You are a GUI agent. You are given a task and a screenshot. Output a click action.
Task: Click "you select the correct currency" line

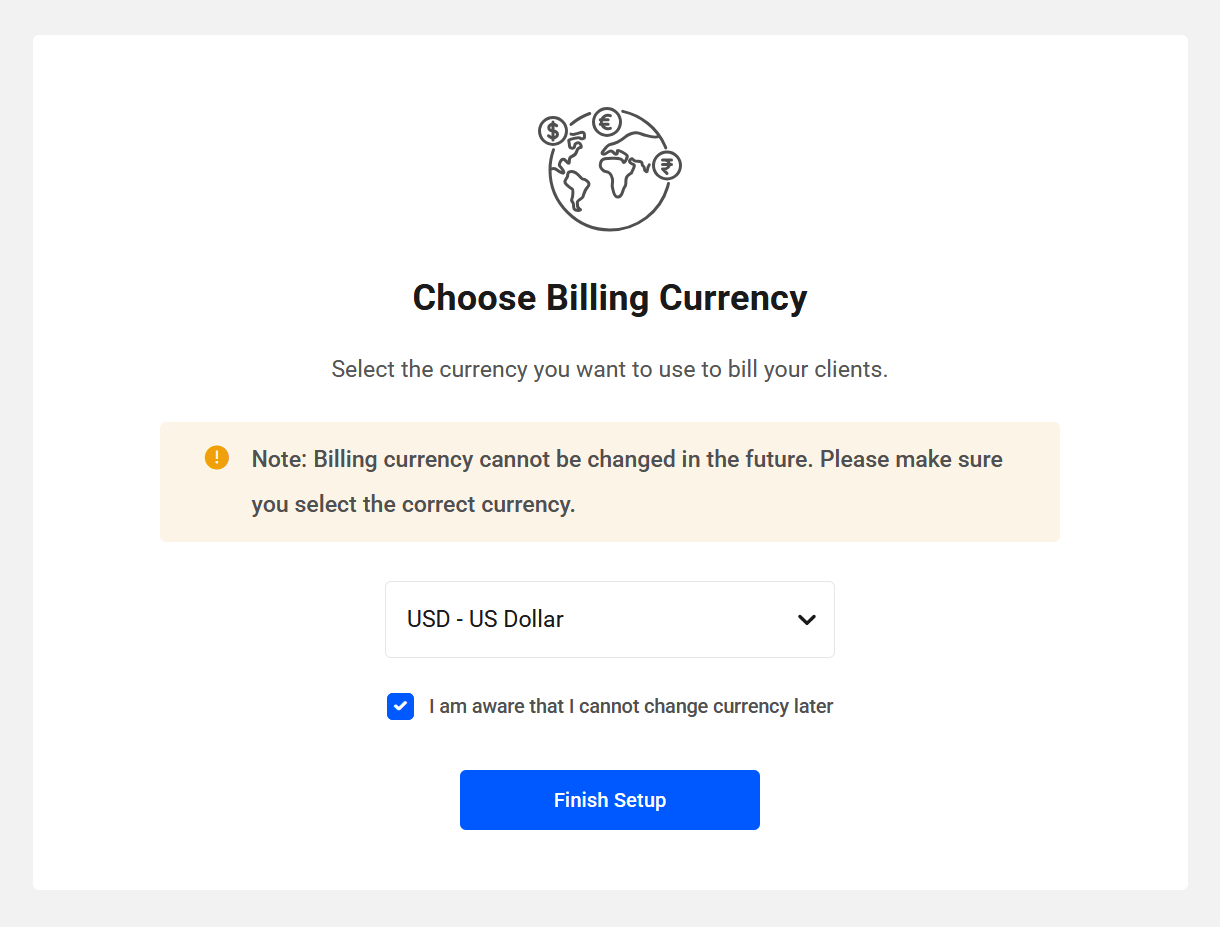tap(413, 504)
